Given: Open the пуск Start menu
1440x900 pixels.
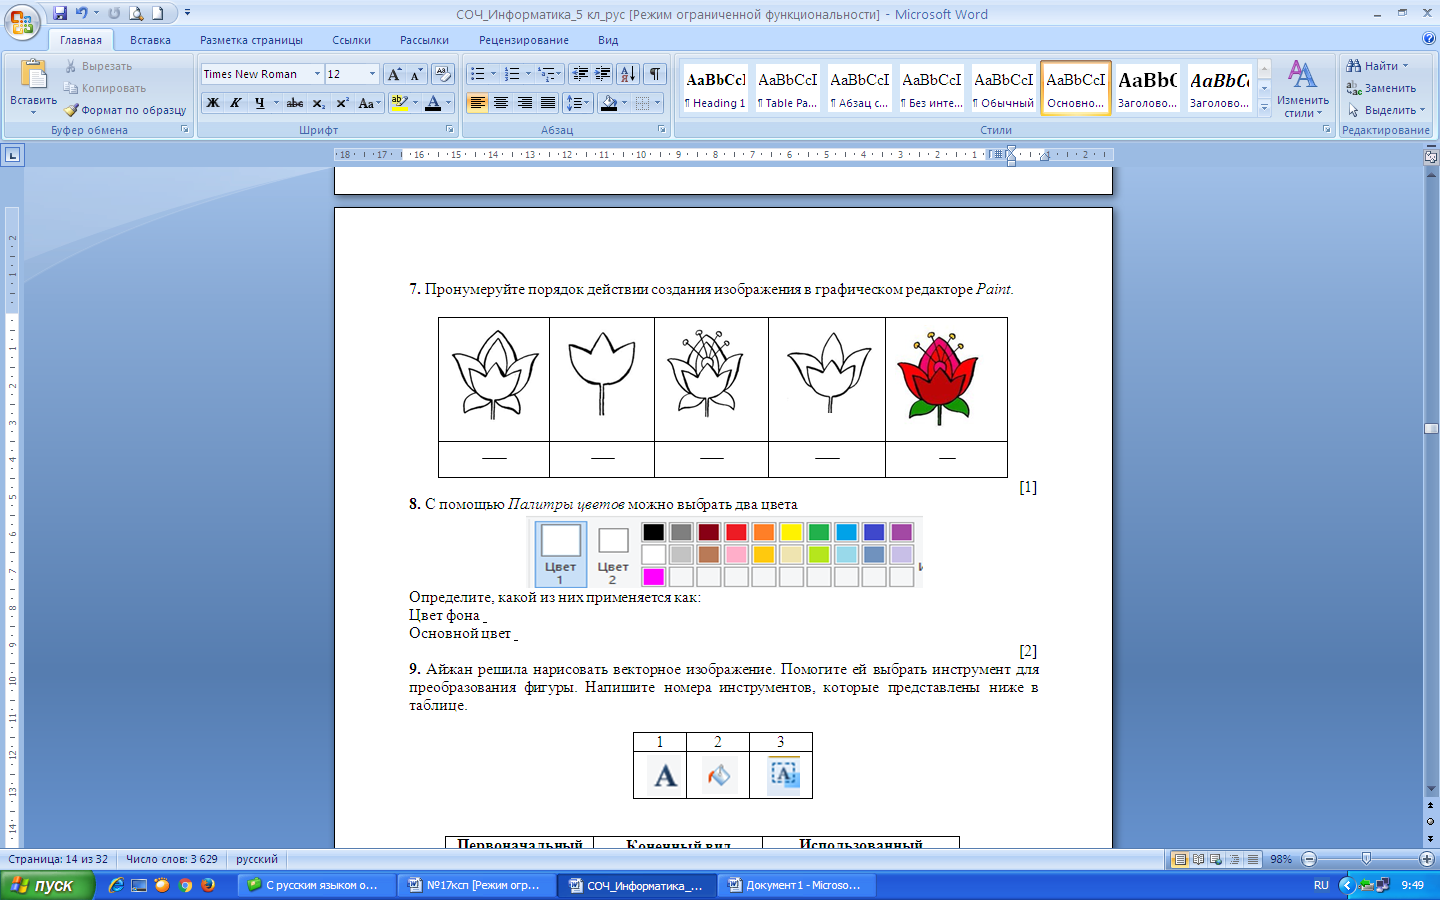Looking at the screenshot, I should [x=47, y=885].
